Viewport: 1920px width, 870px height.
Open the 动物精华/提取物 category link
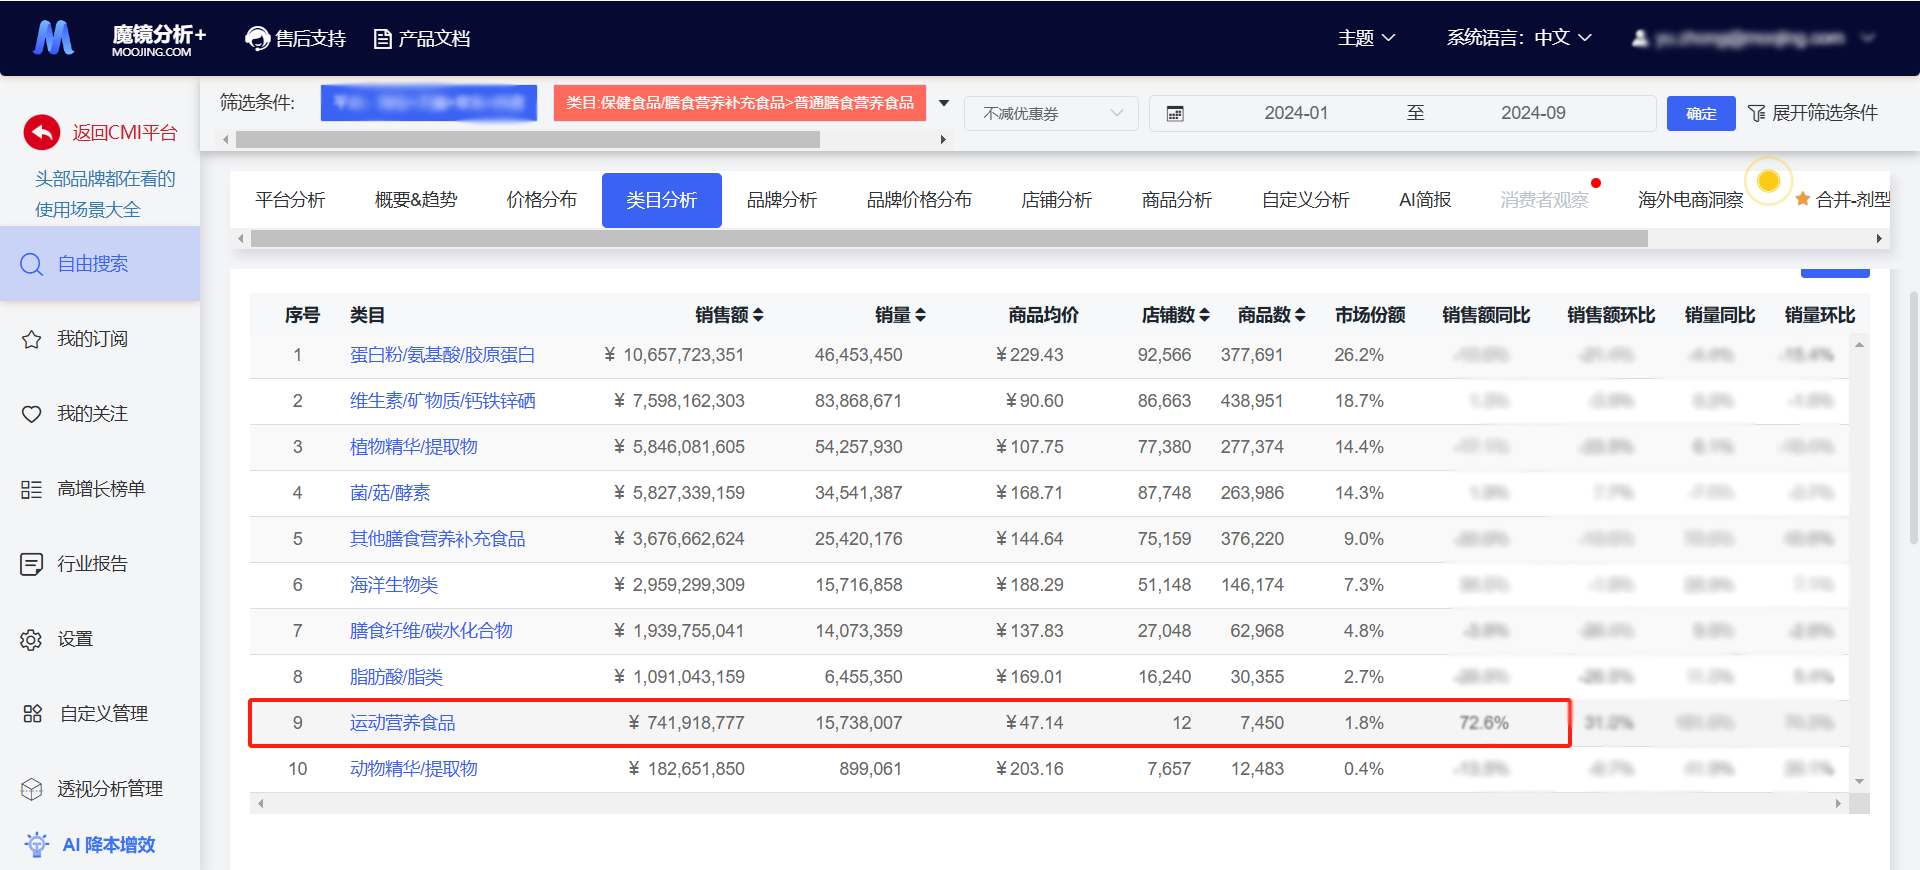coord(413,769)
